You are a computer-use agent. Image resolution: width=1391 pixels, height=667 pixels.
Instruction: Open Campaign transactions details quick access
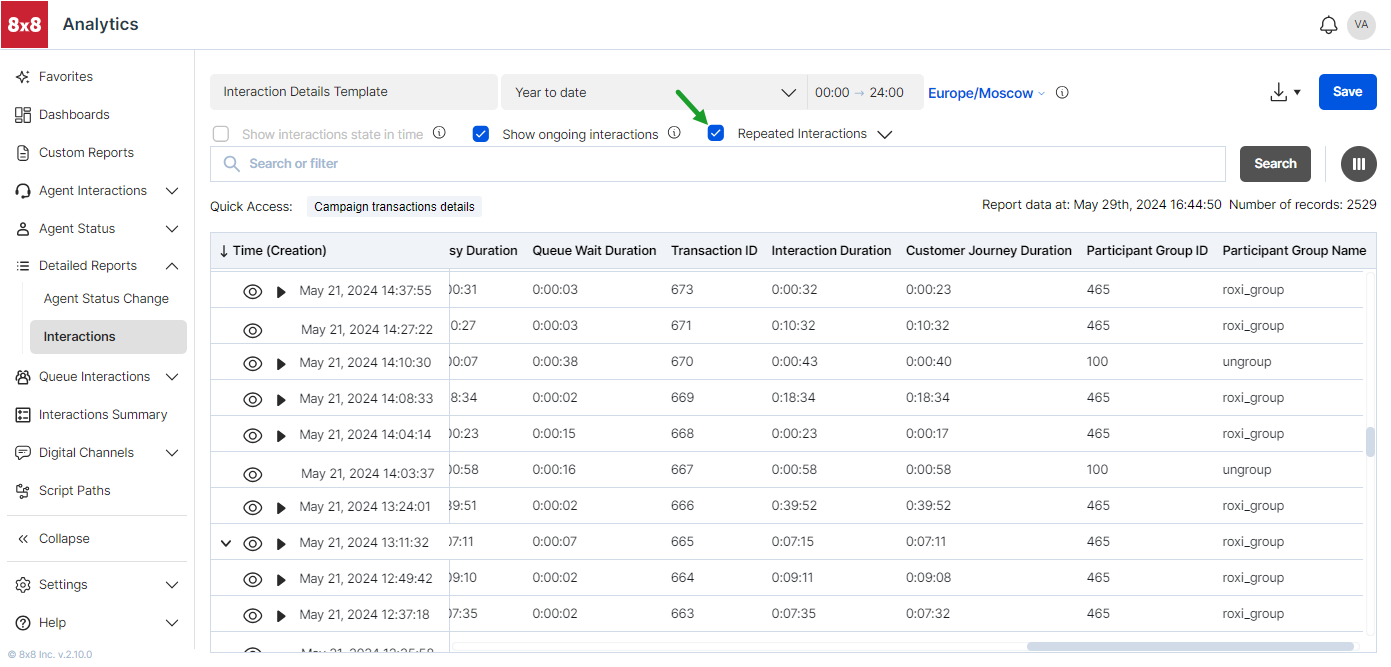[x=394, y=207]
